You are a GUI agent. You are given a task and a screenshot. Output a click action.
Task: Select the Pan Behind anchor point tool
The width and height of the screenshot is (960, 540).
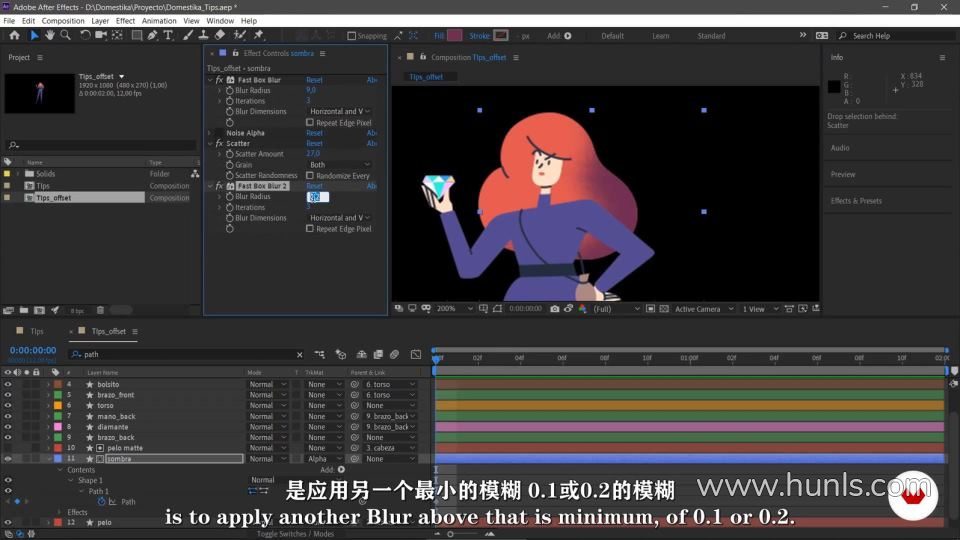117,36
